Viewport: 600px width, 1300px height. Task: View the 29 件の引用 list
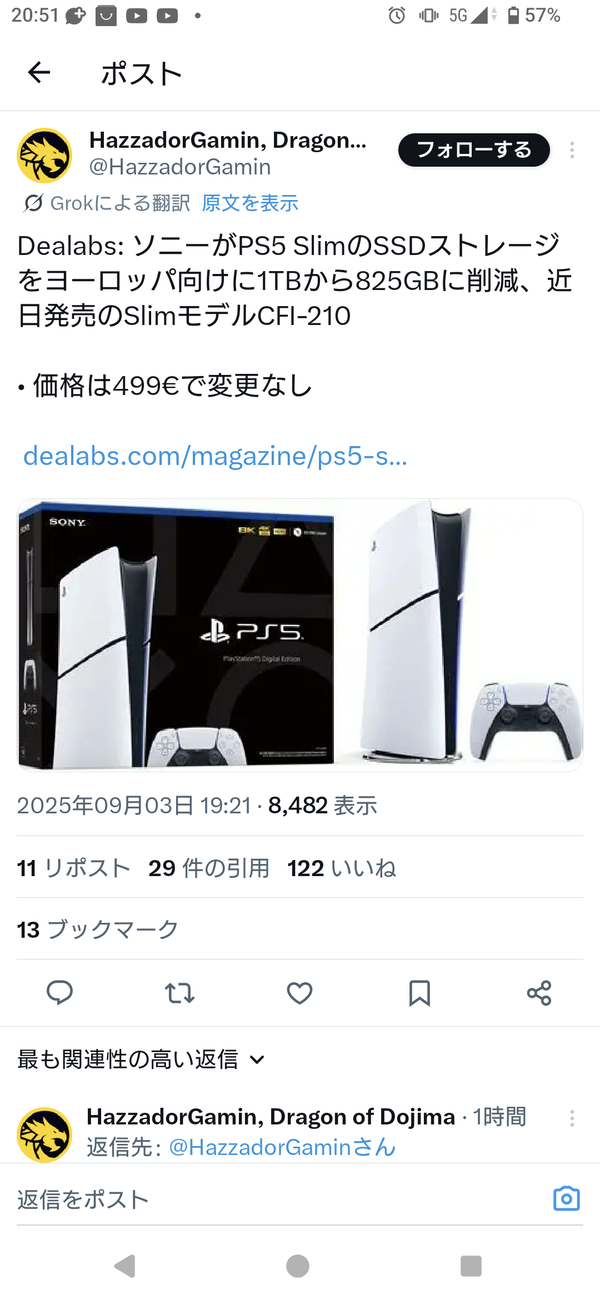pyautogui.click(x=209, y=868)
